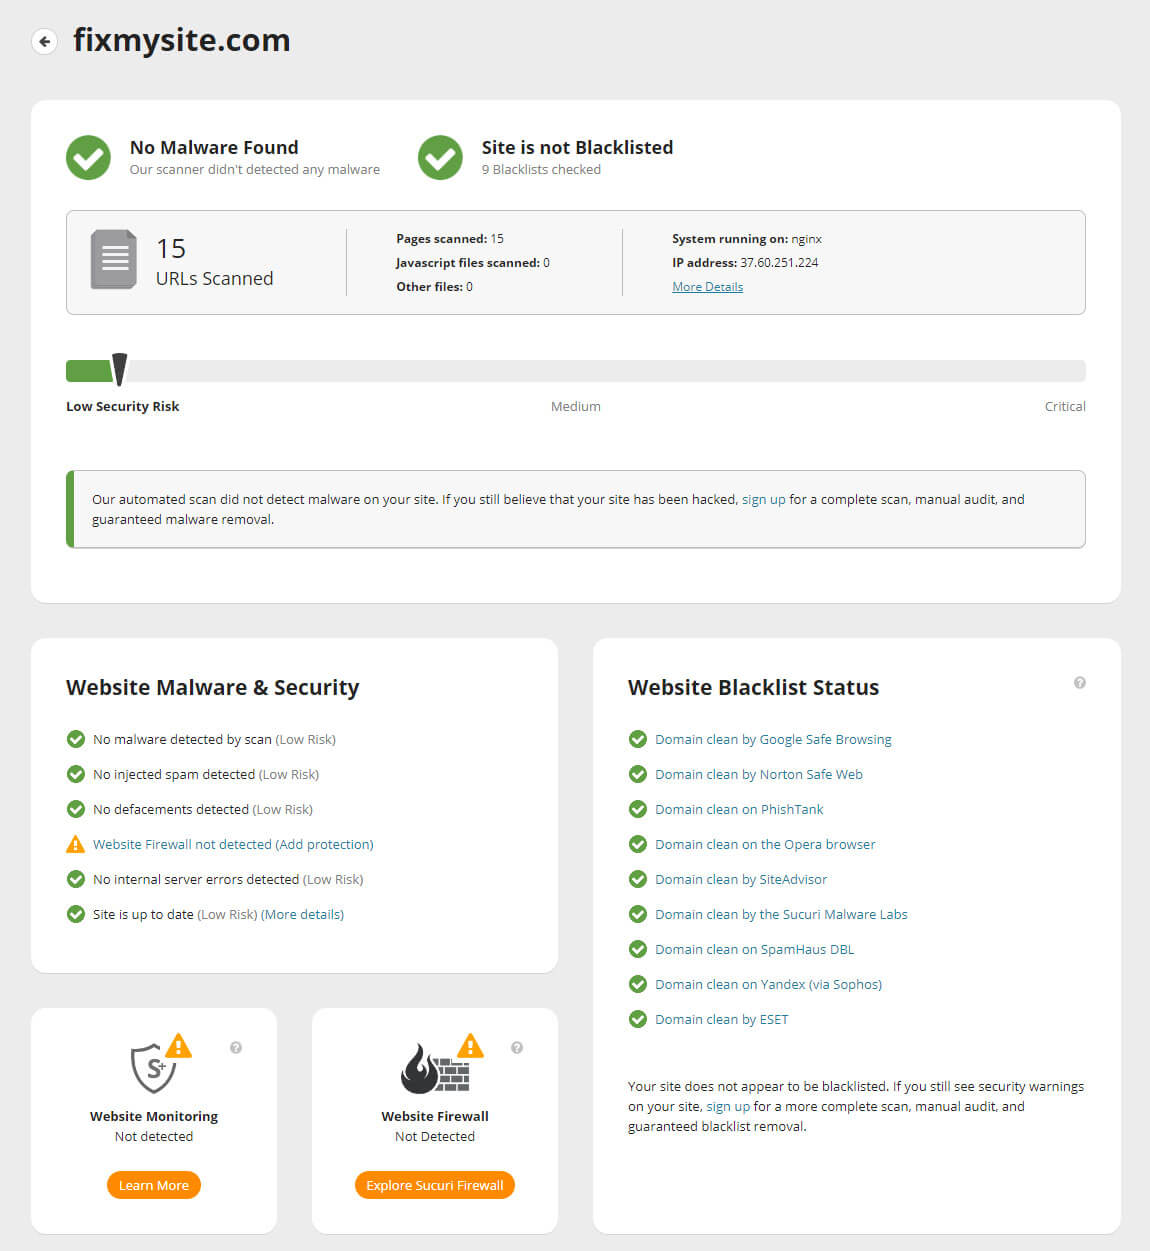The height and width of the screenshot is (1251, 1150).
Task: Click the security risk meter pointer
Action: [119, 369]
